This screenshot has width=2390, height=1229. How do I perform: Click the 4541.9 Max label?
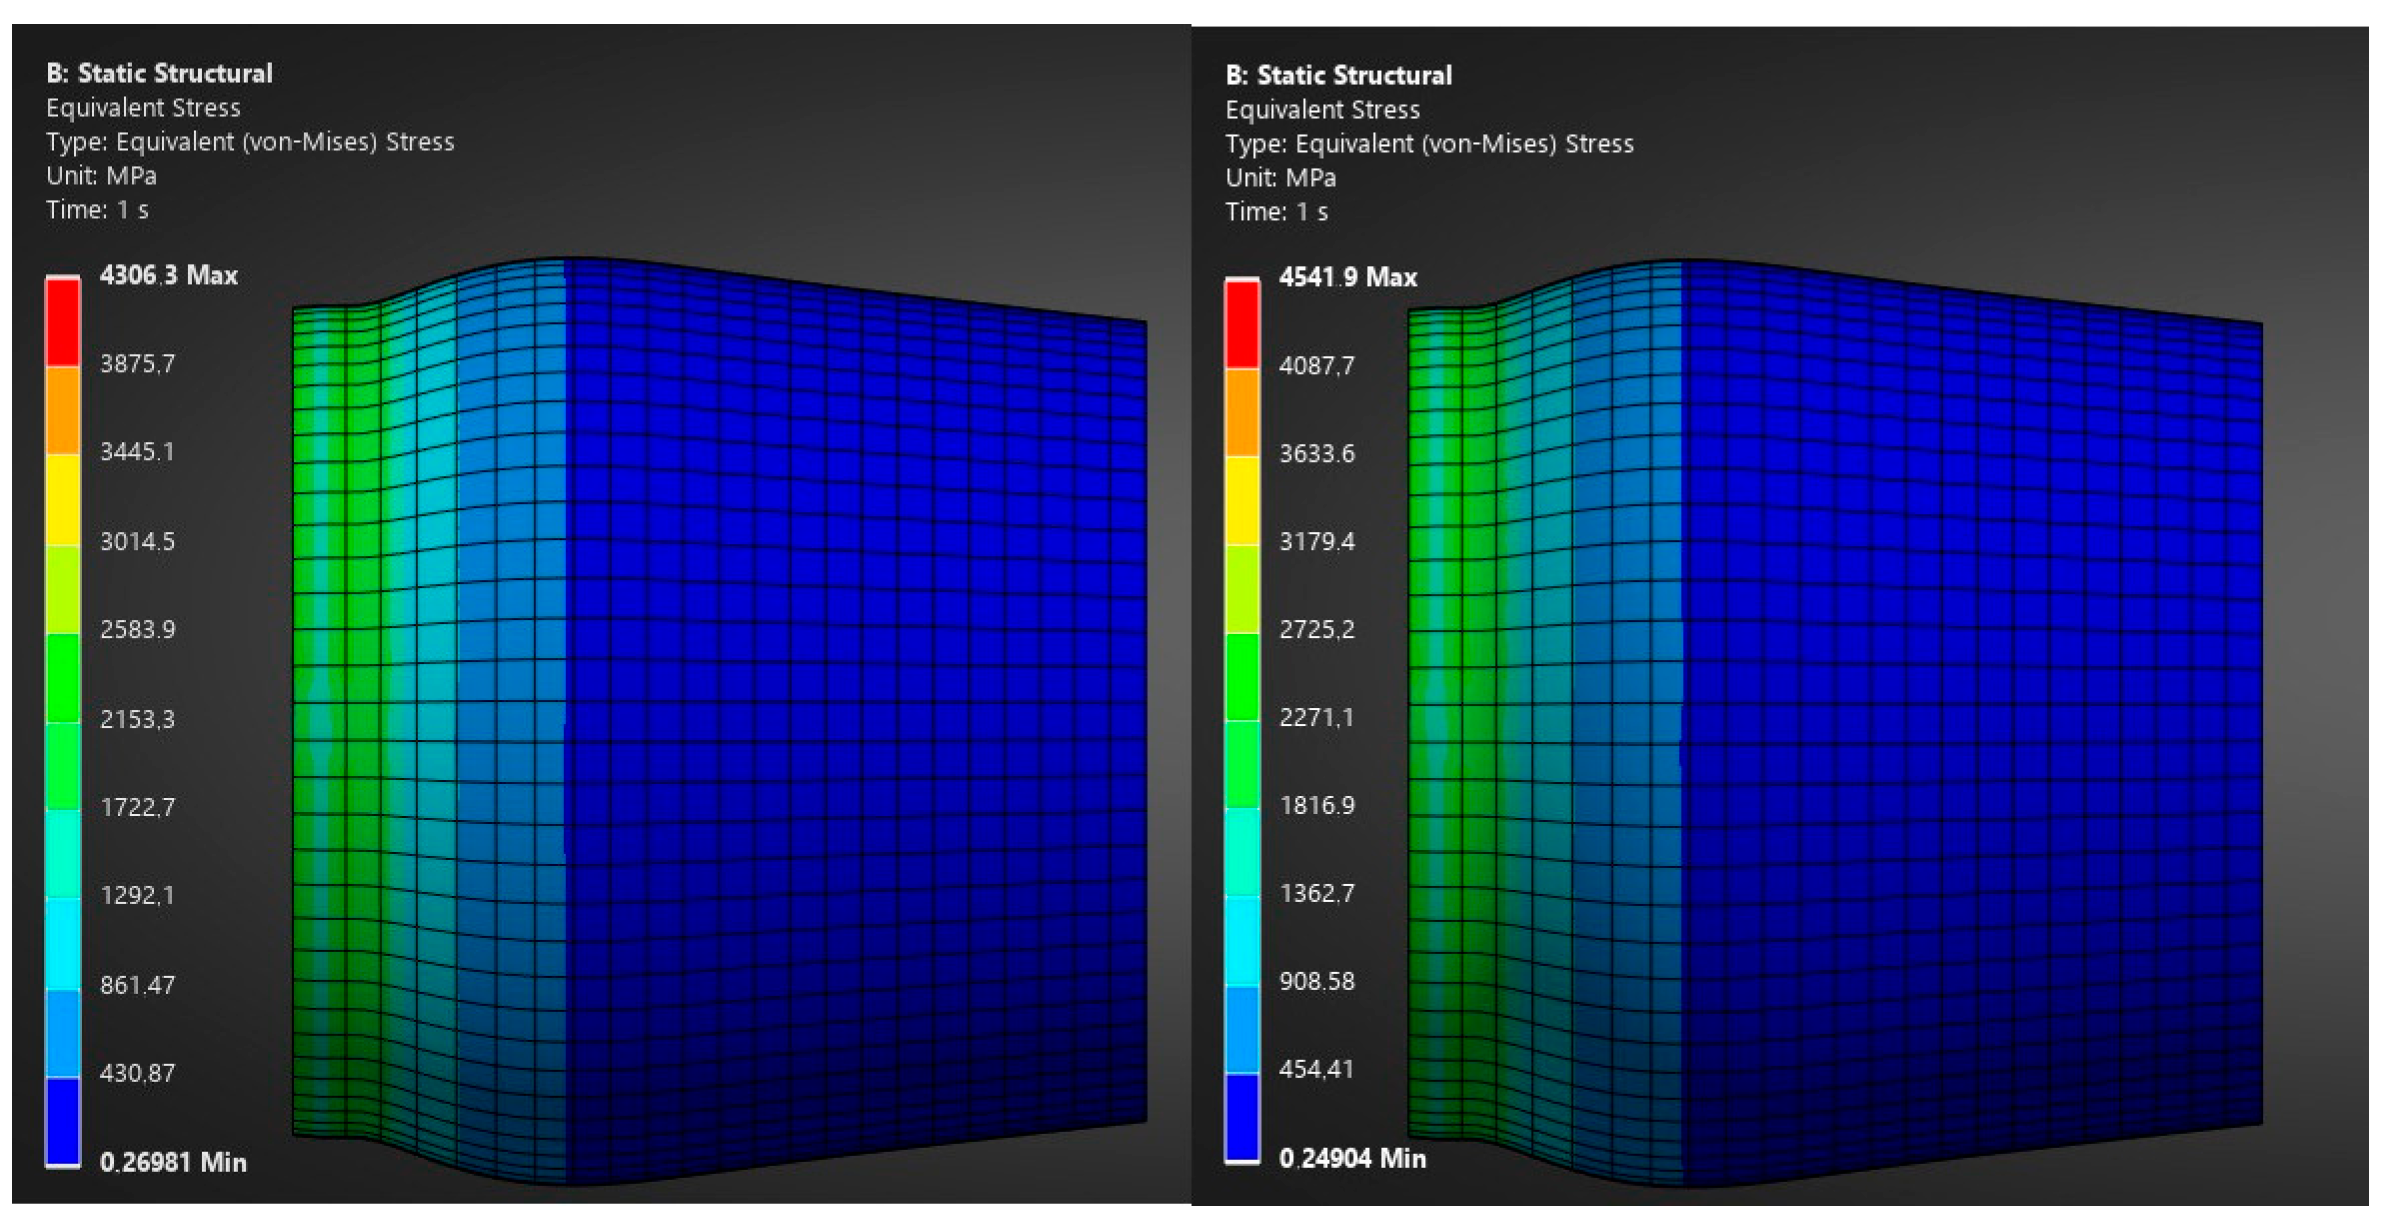(1347, 277)
